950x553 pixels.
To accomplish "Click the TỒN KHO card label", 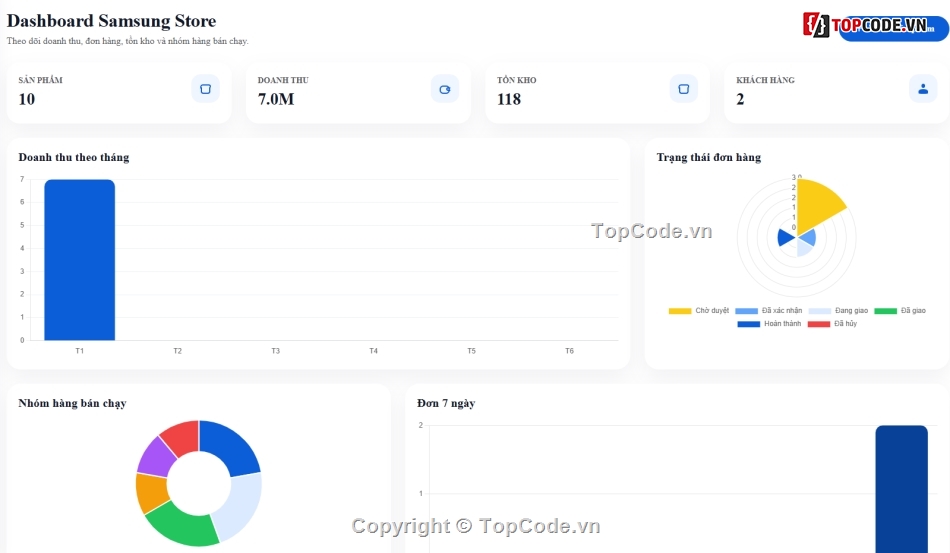I will click(517, 80).
